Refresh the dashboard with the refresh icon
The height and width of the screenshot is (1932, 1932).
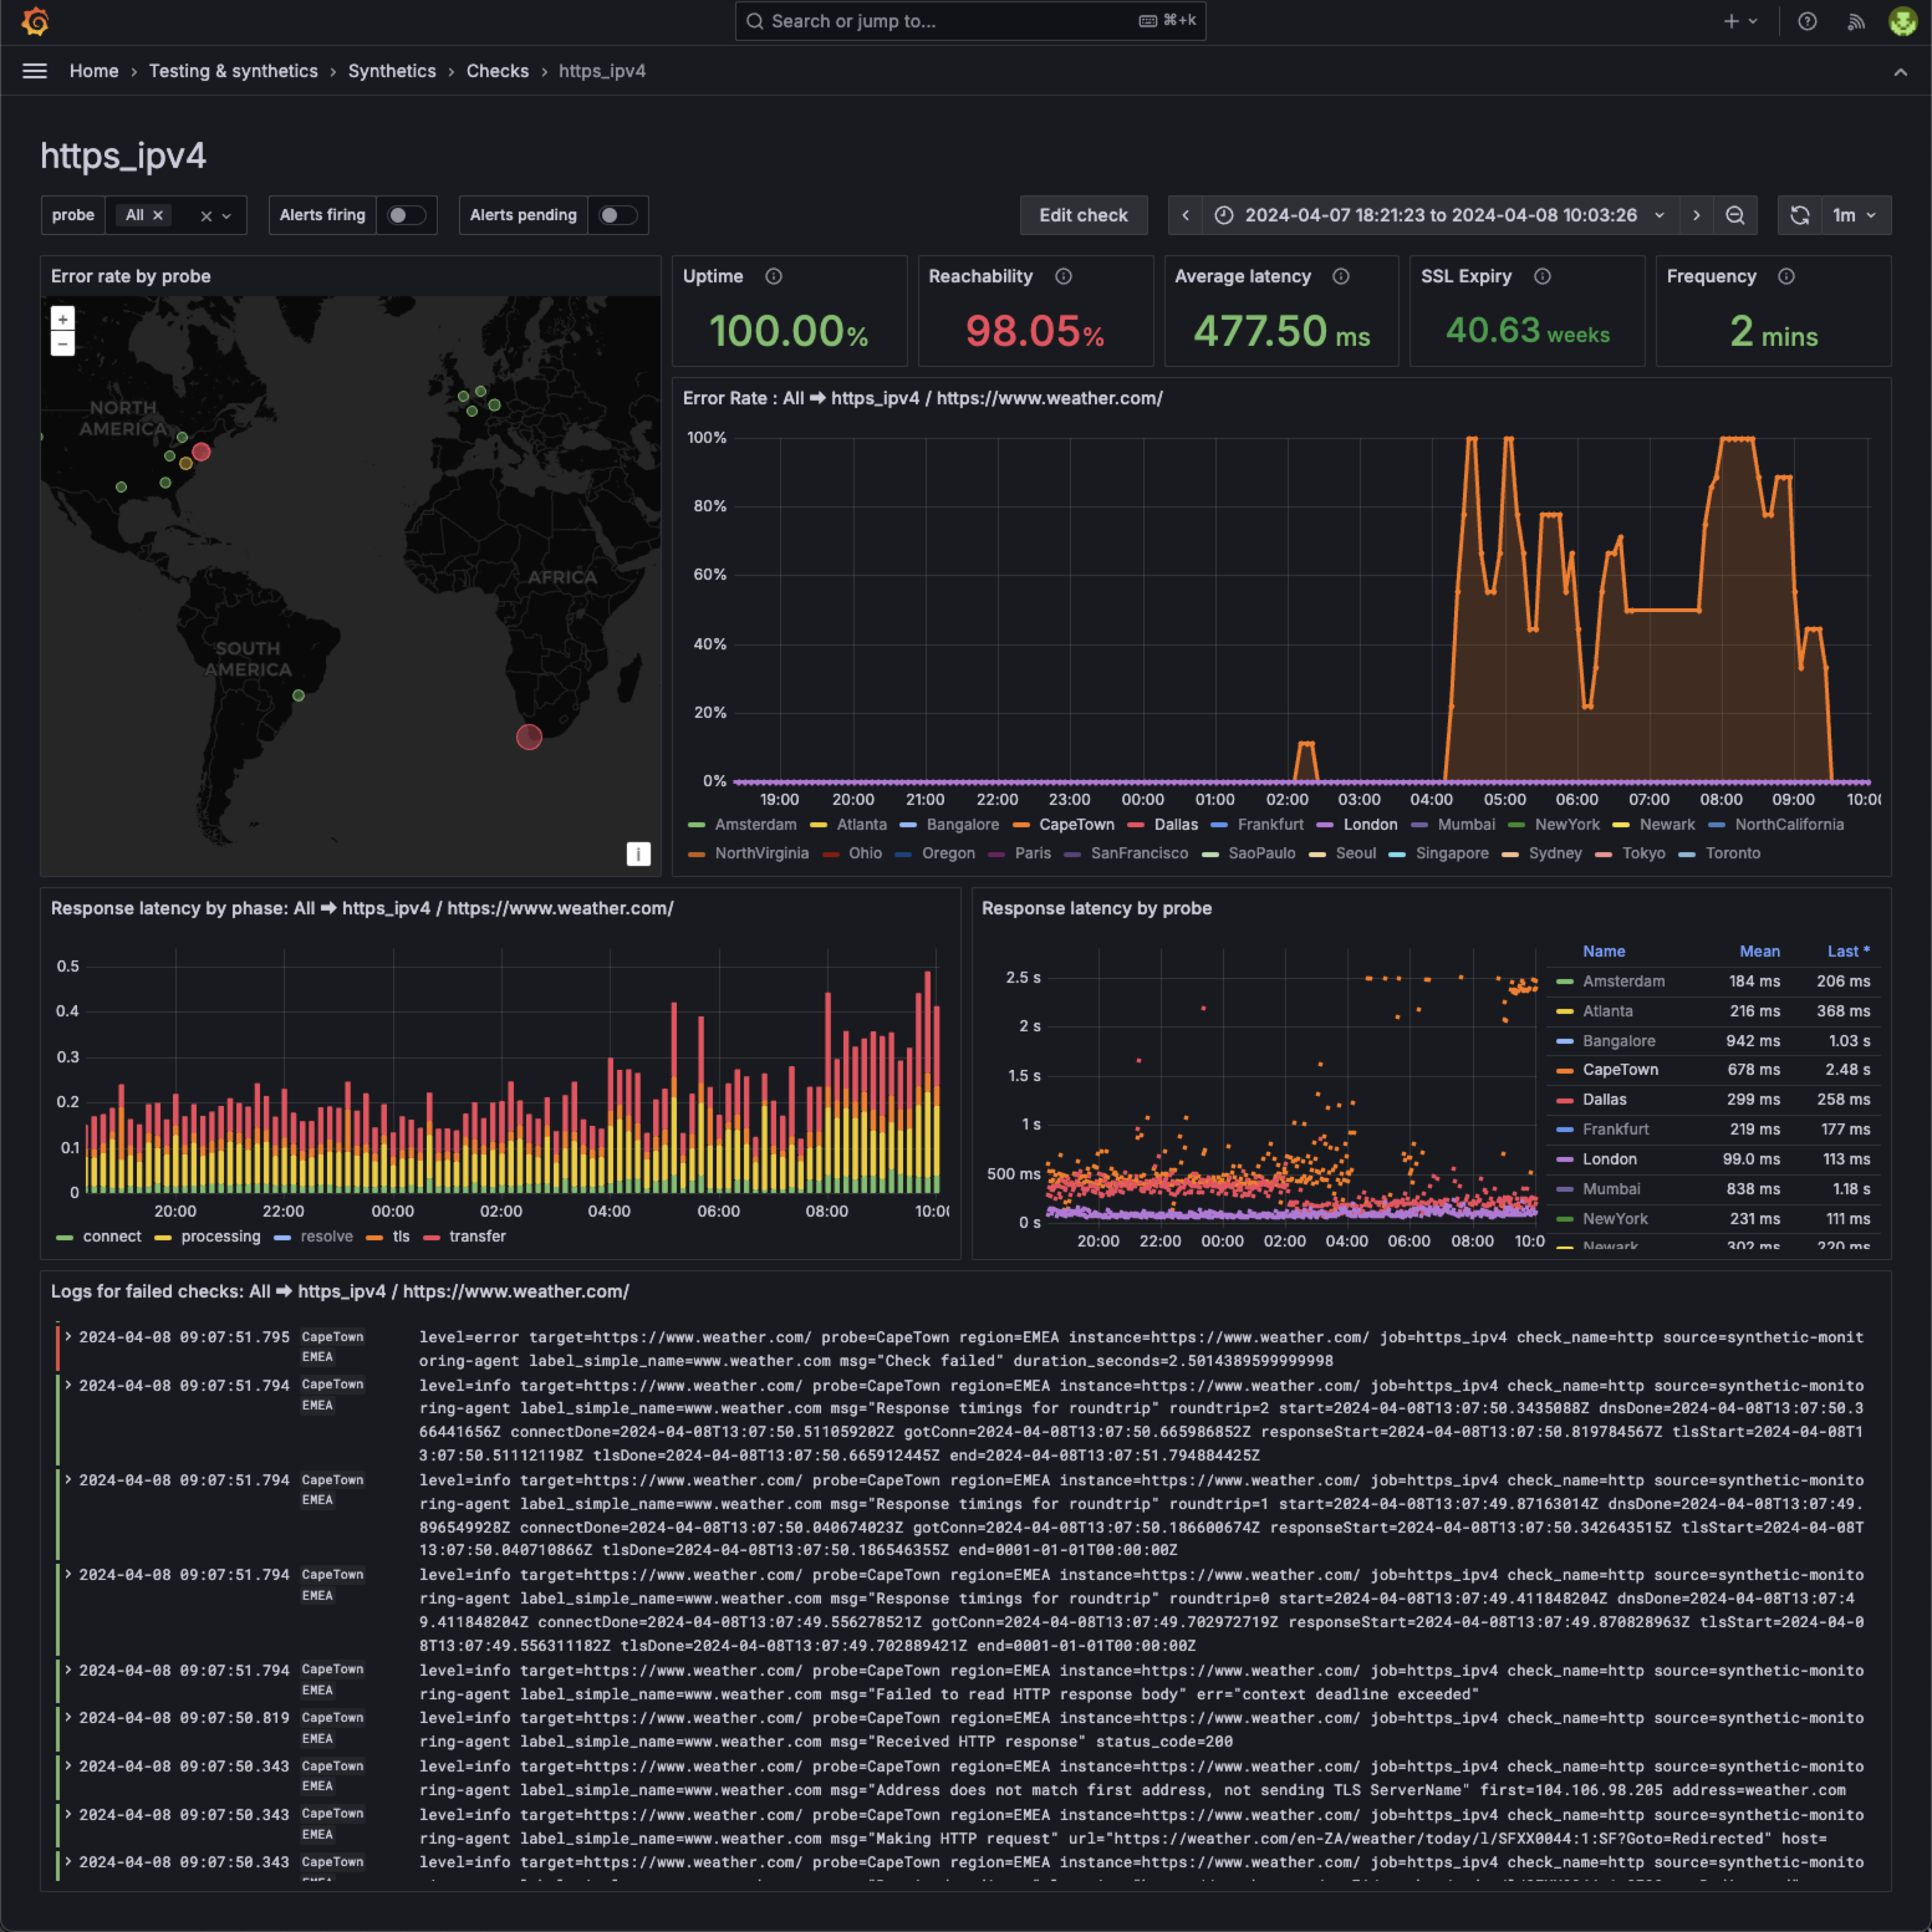(1800, 215)
